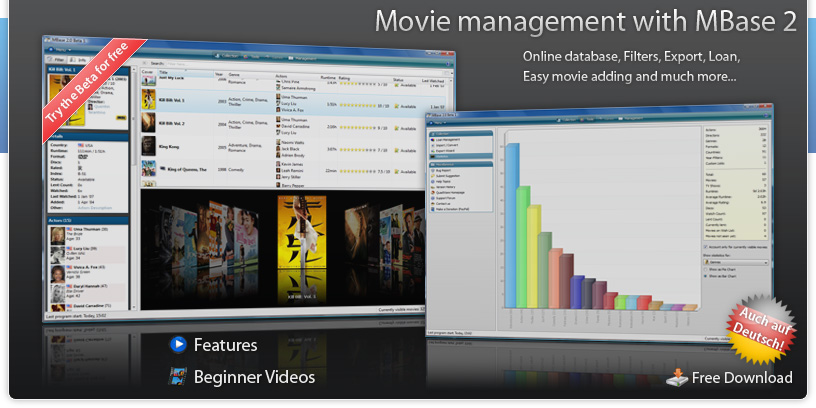Set the star rating for King Kong
The height and width of the screenshot is (408, 816).
coord(358,150)
